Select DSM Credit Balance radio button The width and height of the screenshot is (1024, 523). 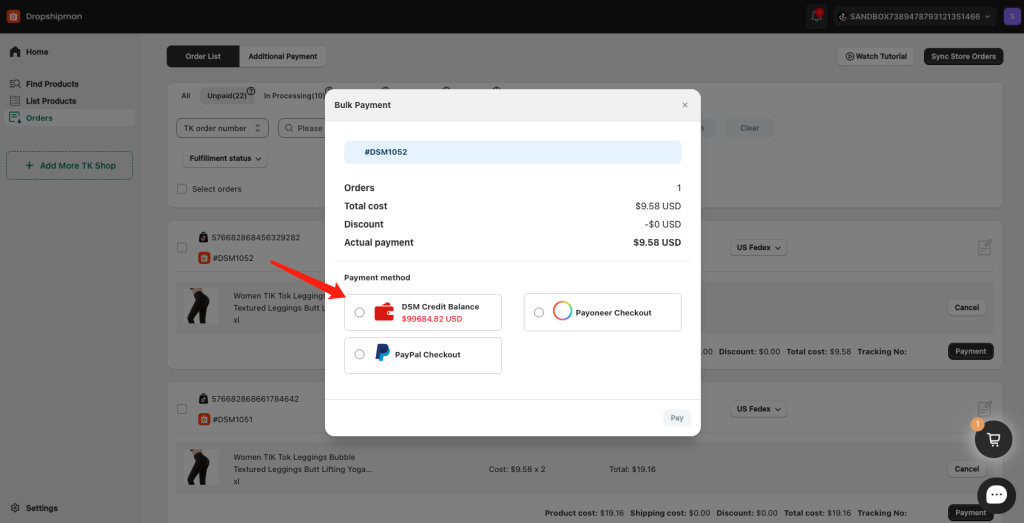[x=359, y=313]
